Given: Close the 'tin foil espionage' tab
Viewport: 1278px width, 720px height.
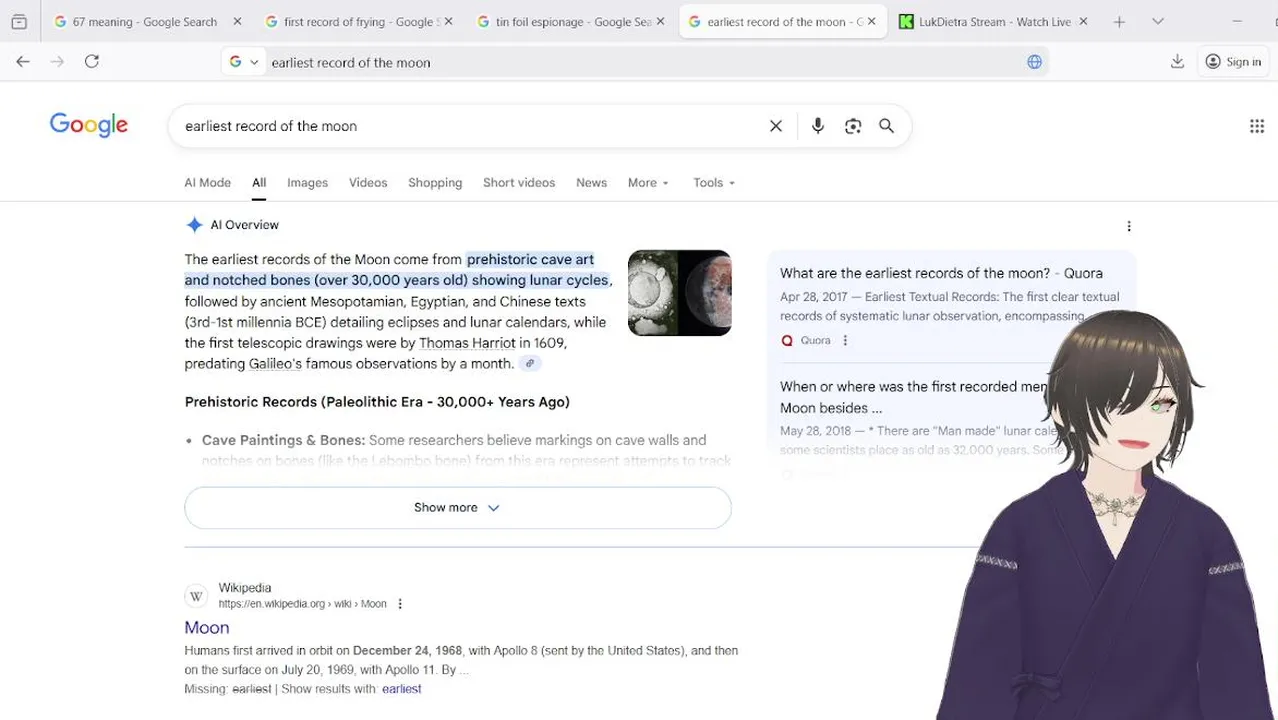Looking at the screenshot, I should click(660, 21).
